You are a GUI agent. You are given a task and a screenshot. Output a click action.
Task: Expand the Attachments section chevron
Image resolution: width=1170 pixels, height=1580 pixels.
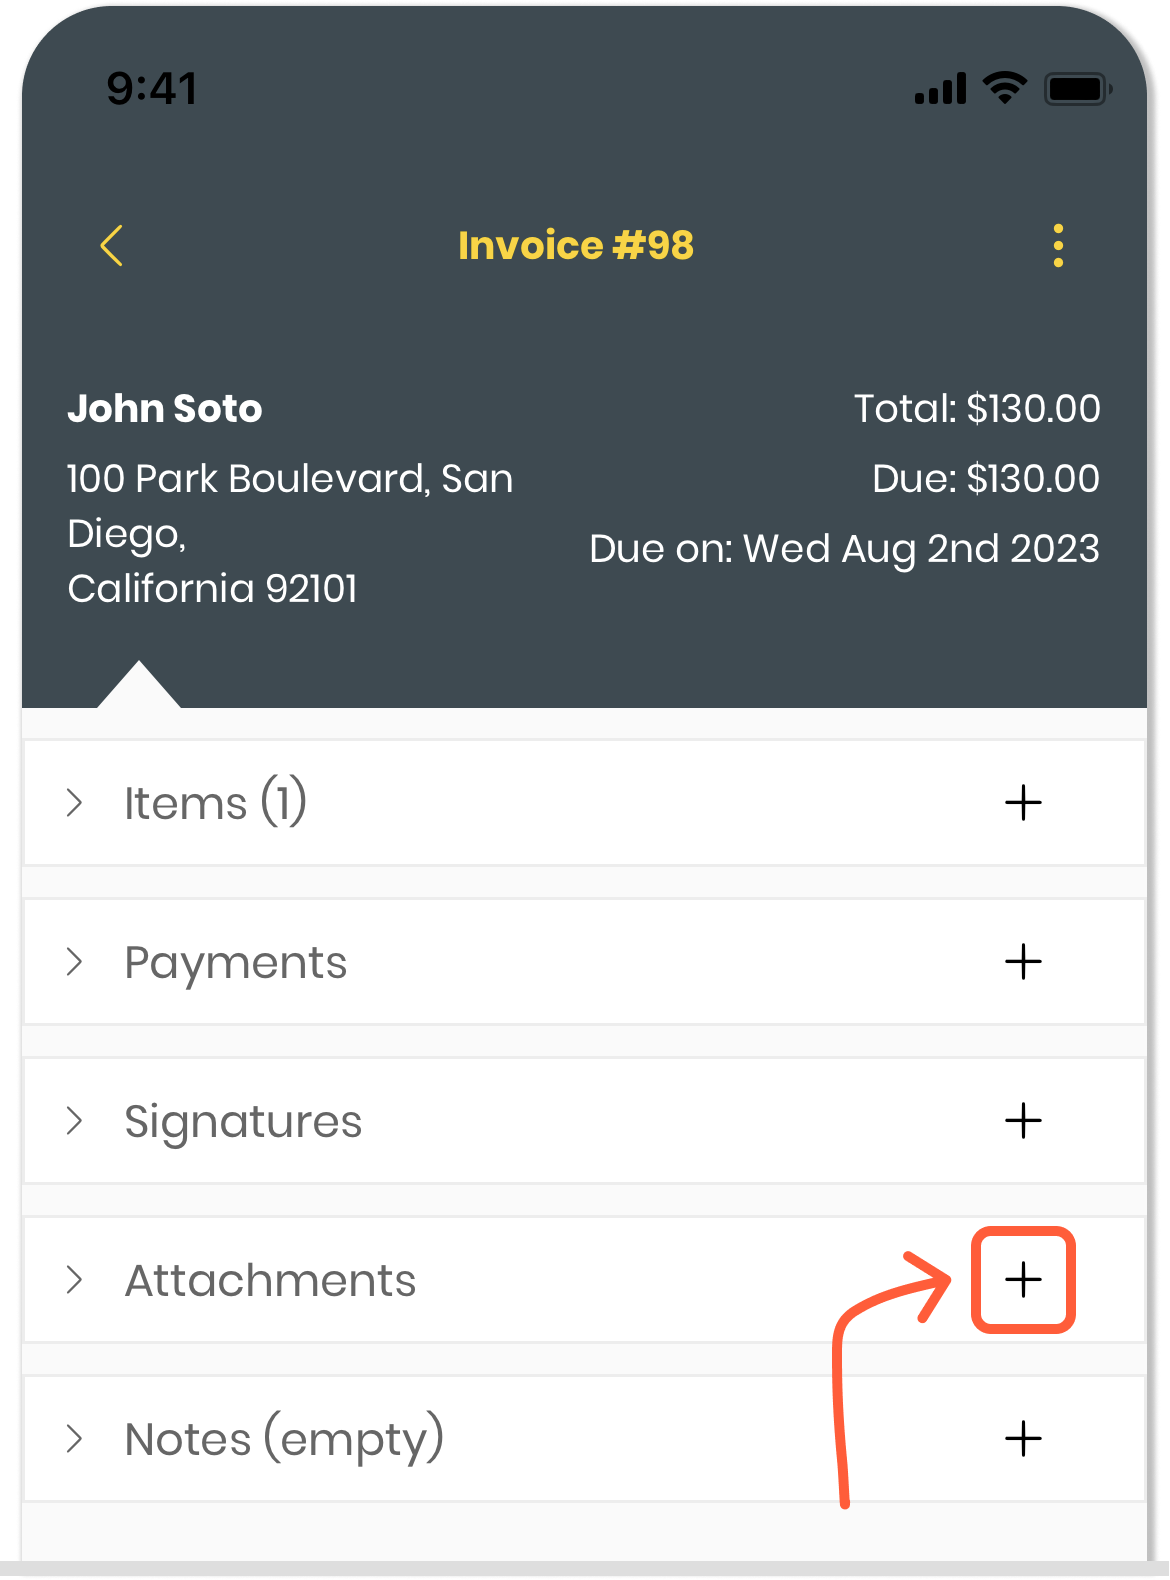click(x=74, y=1280)
